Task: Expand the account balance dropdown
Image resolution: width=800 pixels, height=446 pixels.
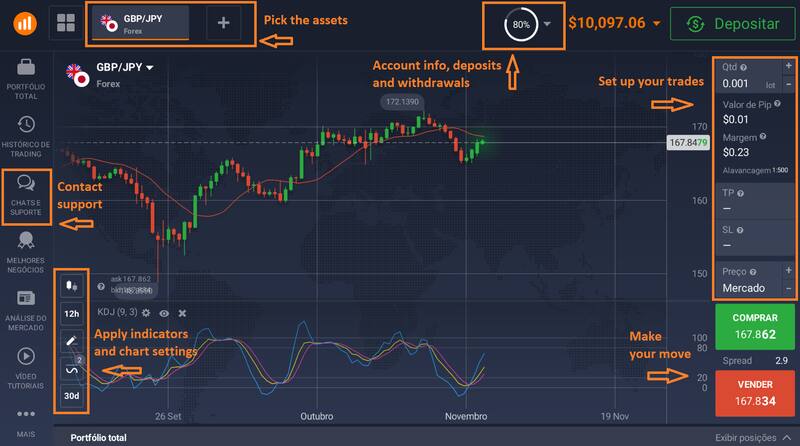Action: tap(656, 23)
